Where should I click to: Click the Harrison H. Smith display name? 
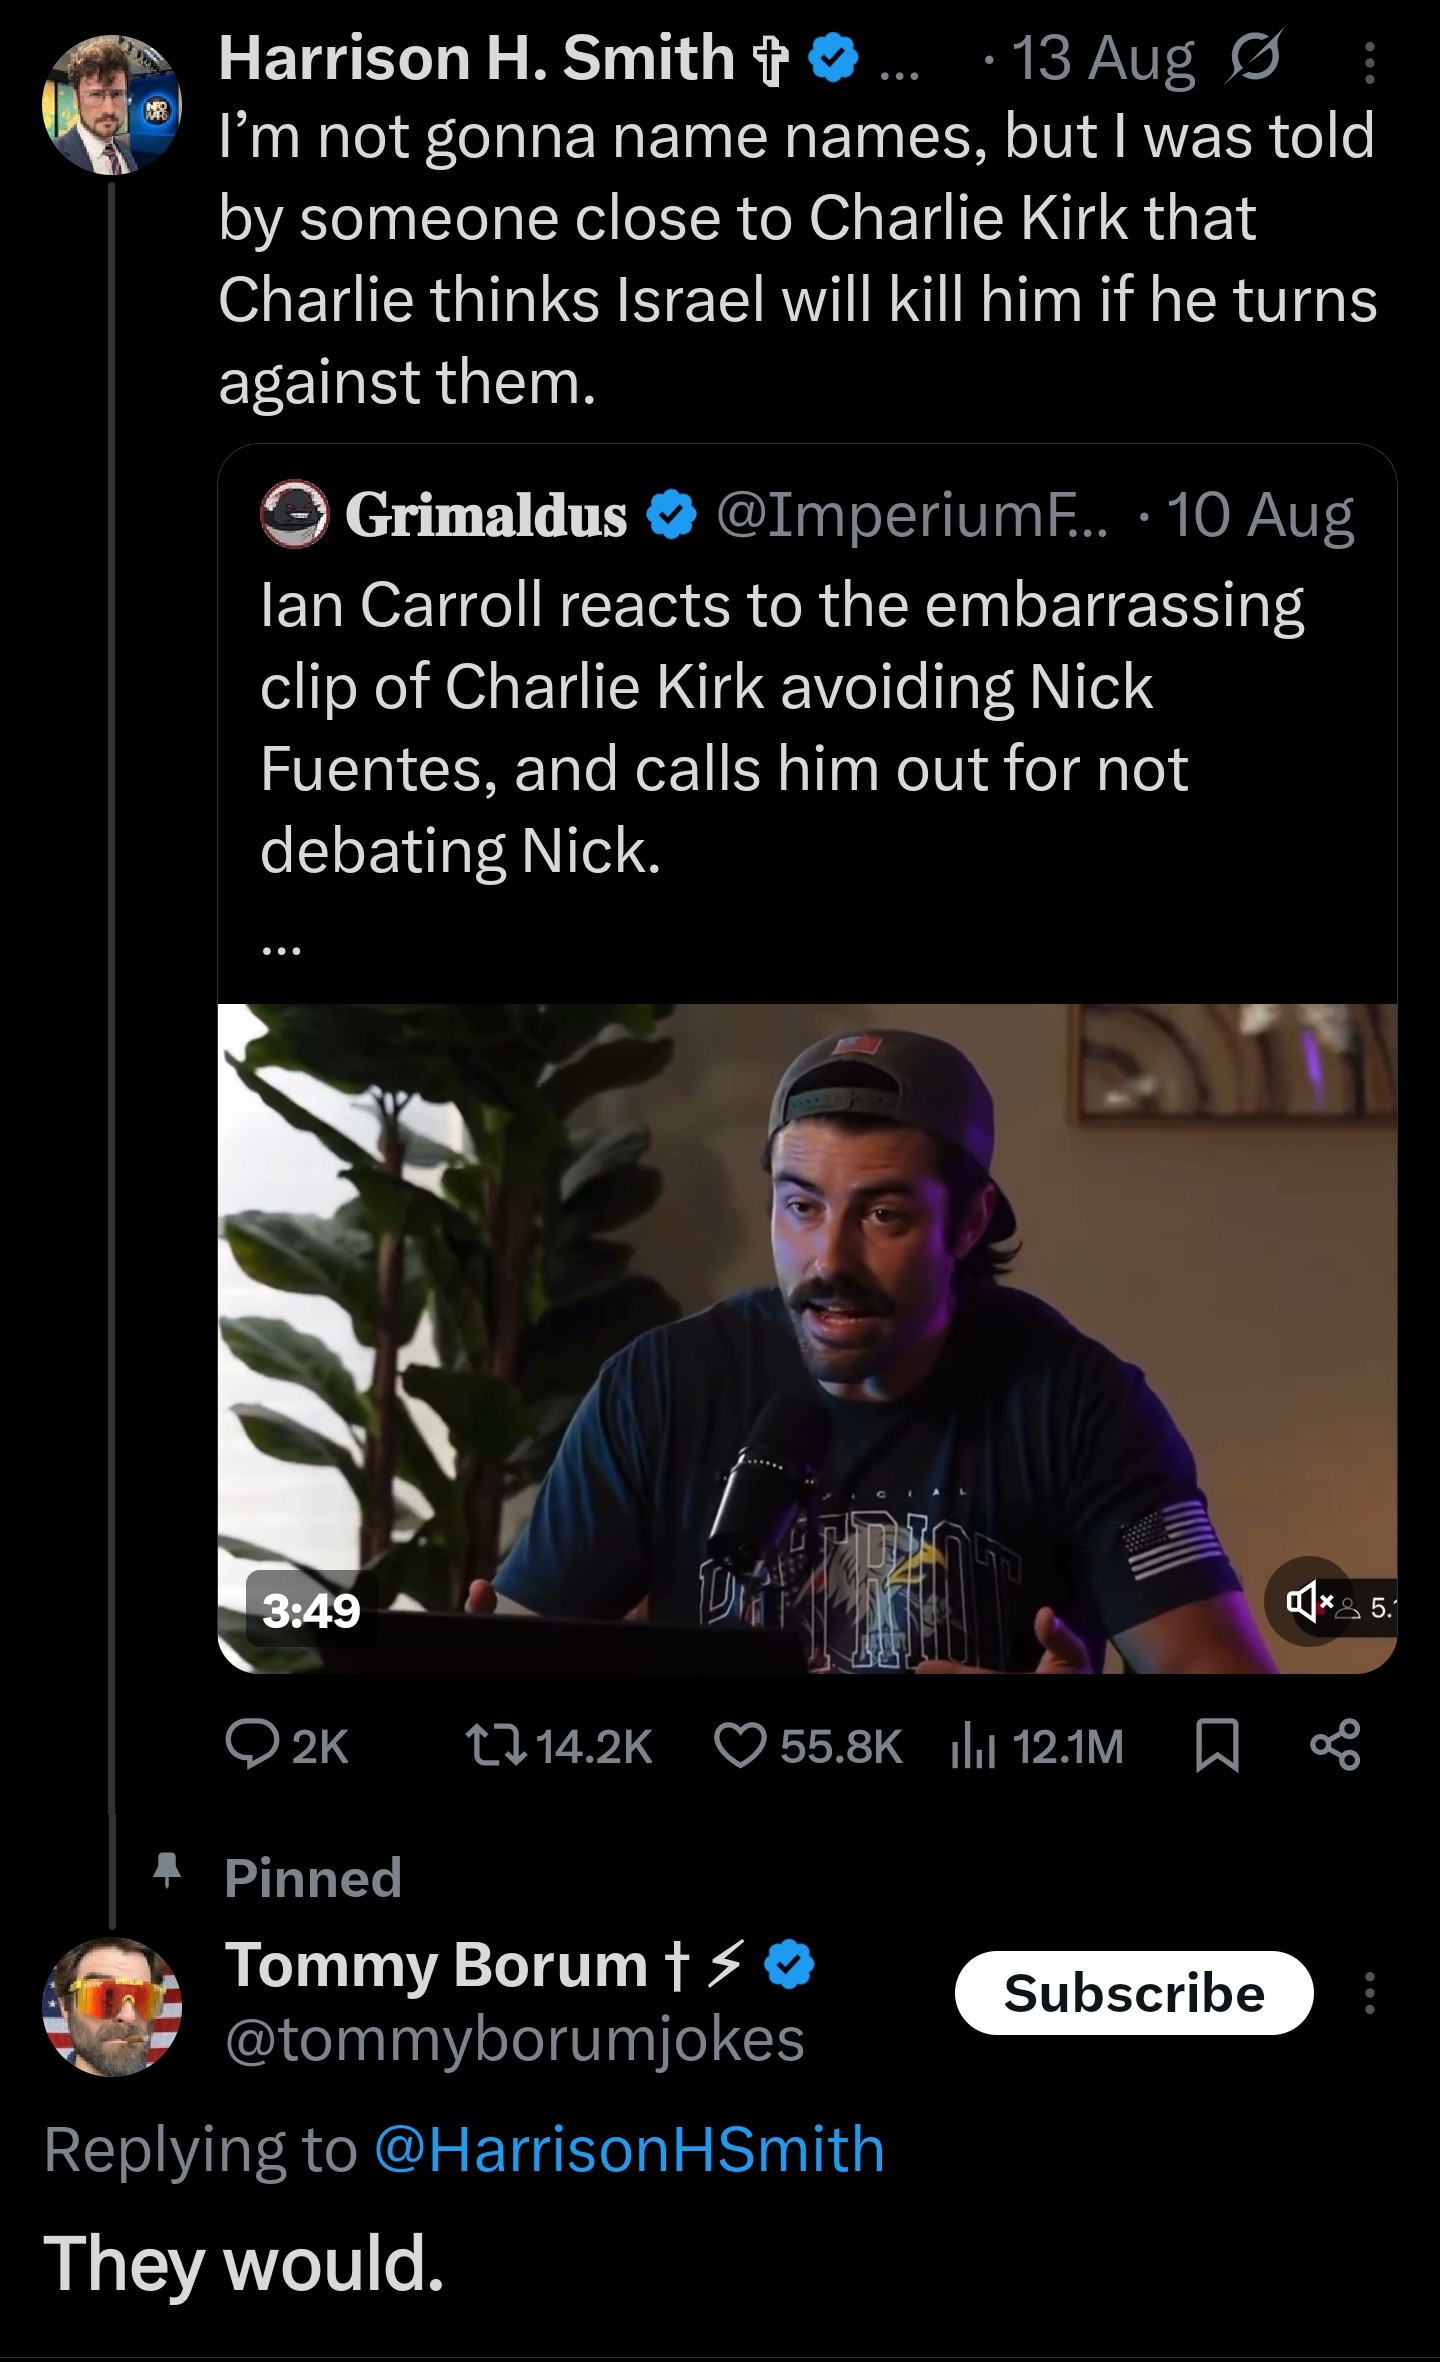(x=477, y=58)
